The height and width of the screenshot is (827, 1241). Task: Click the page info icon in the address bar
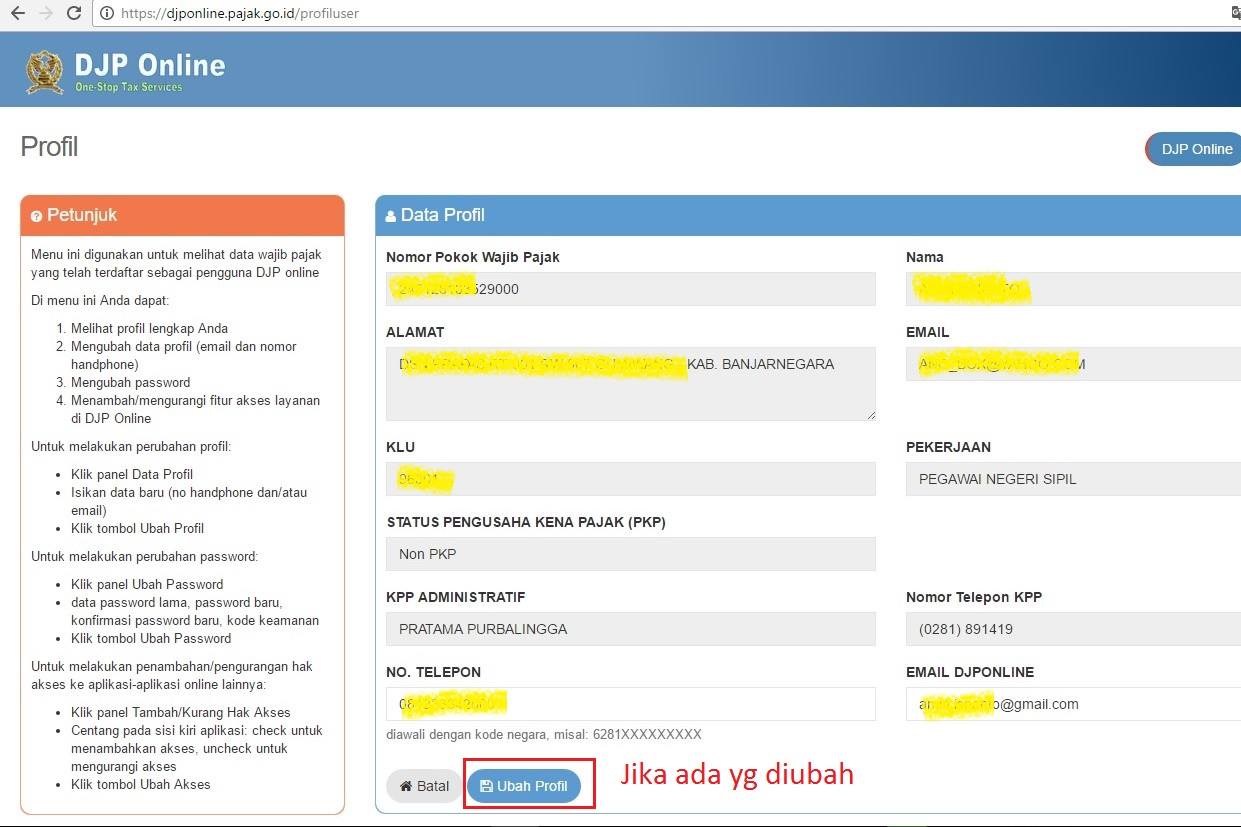click(107, 14)
